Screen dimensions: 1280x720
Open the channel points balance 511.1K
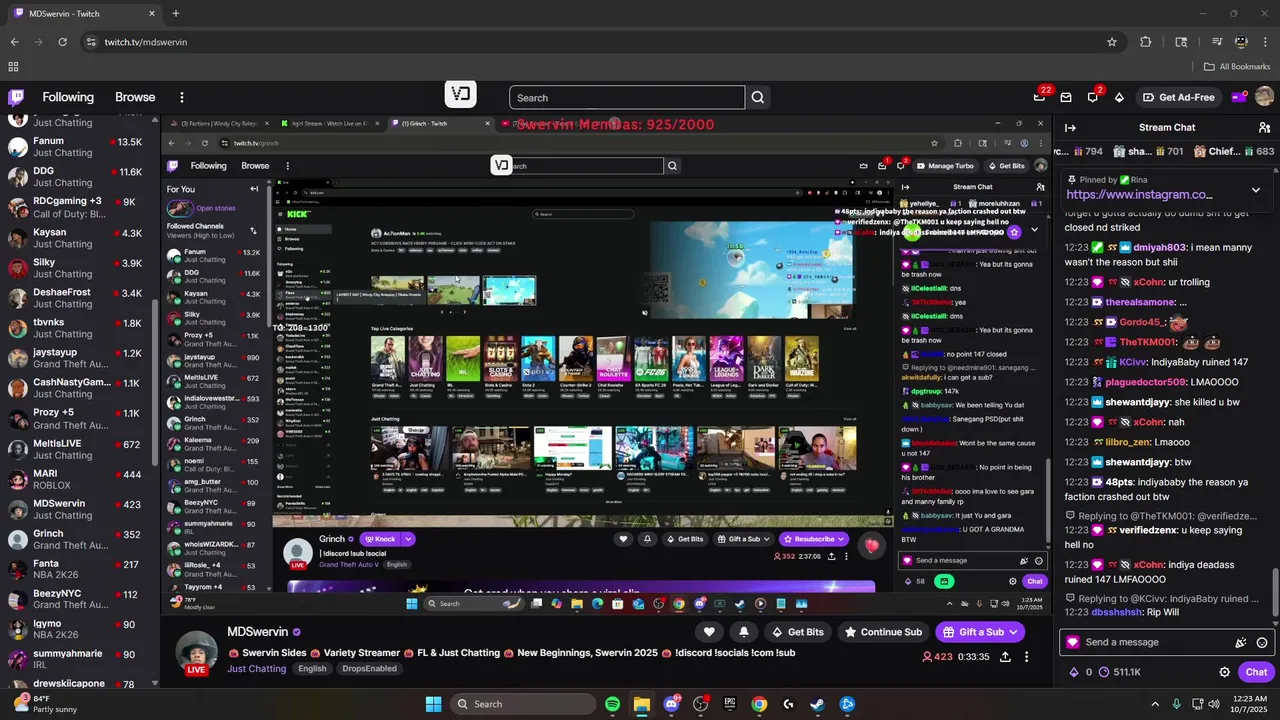1121,672
